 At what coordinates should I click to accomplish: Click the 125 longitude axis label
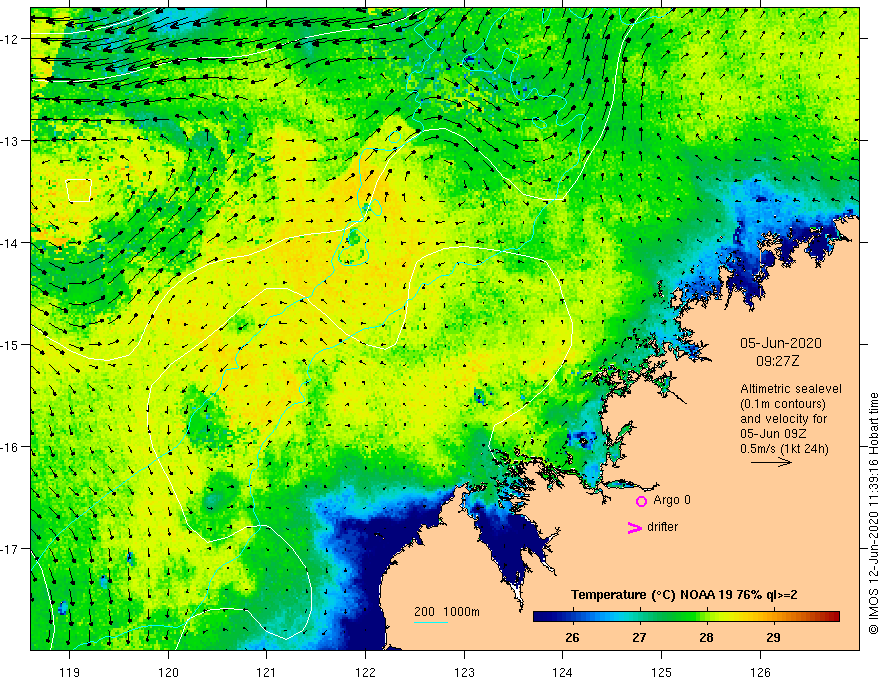(662, 672)
